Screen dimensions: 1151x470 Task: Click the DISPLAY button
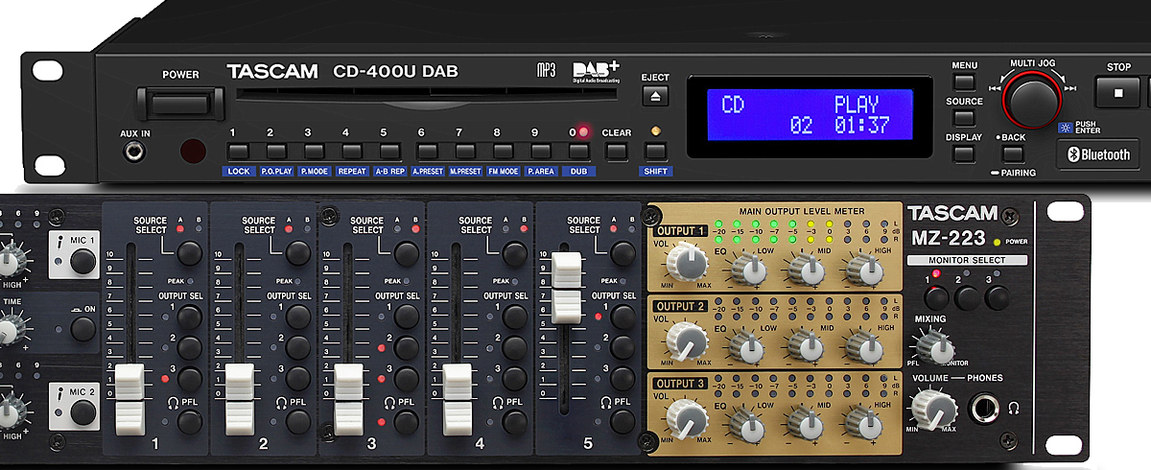(965, 154)
